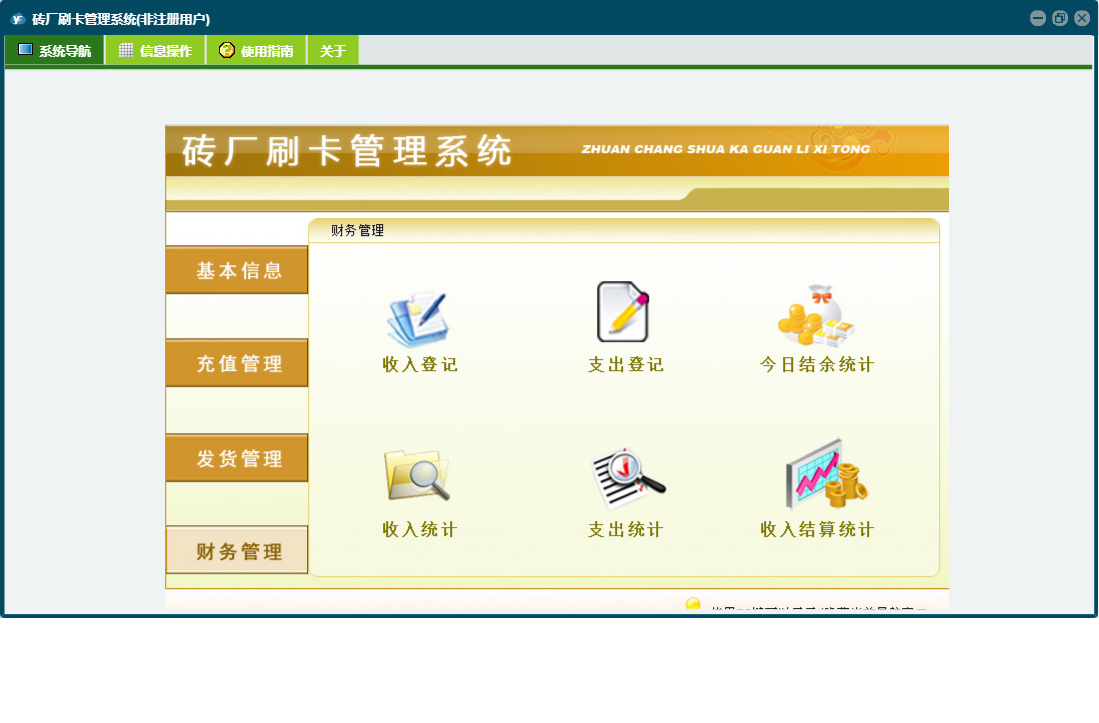Click the 财务管理 panel header text
The height and width of the screenshot is (723, 1099).
coord(357,230)
